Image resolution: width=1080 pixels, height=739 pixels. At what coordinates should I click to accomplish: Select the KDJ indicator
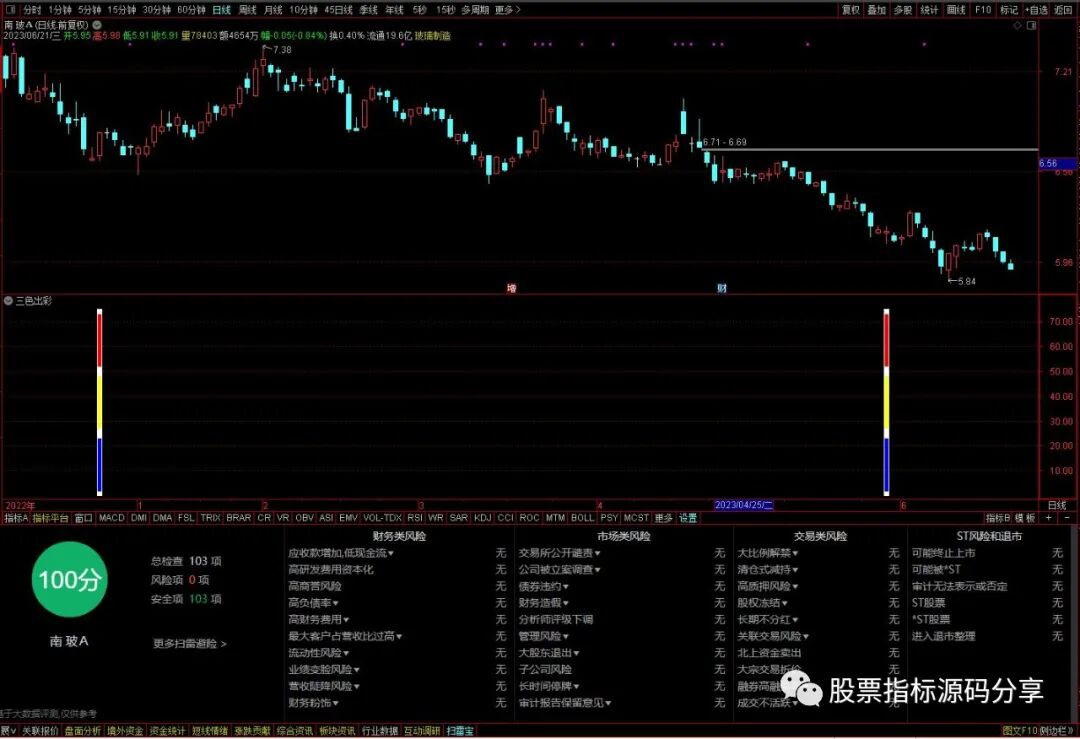[483, 518]
